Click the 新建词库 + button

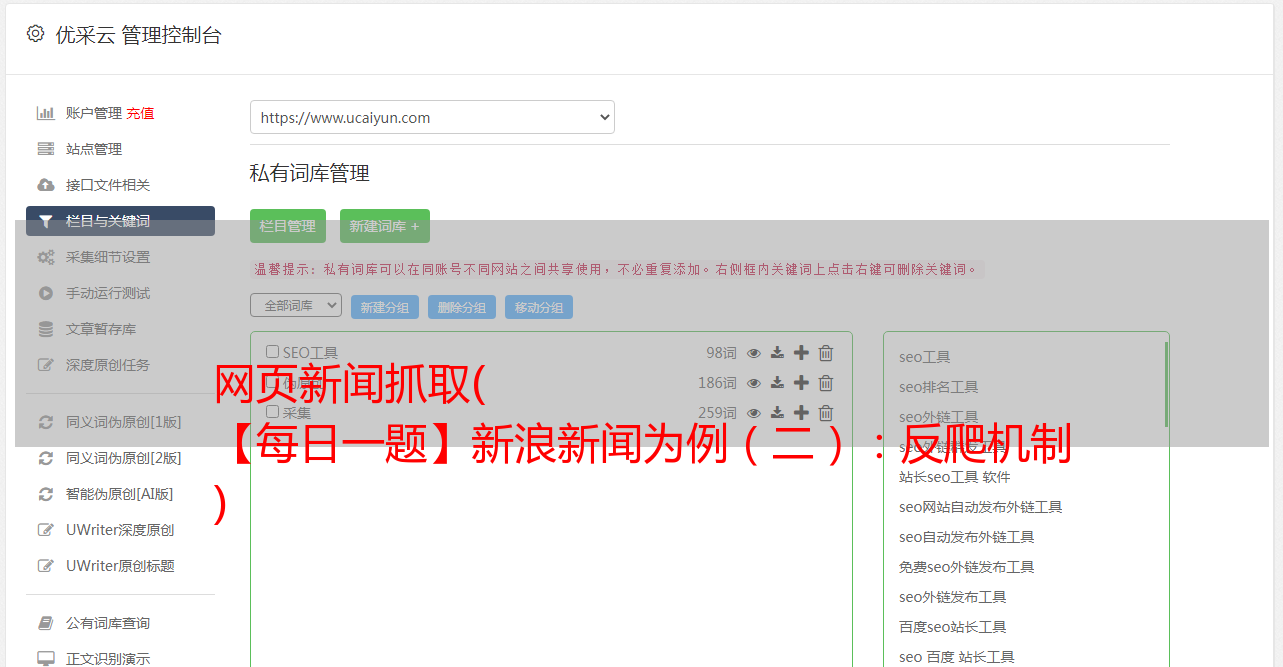[385, 226]
